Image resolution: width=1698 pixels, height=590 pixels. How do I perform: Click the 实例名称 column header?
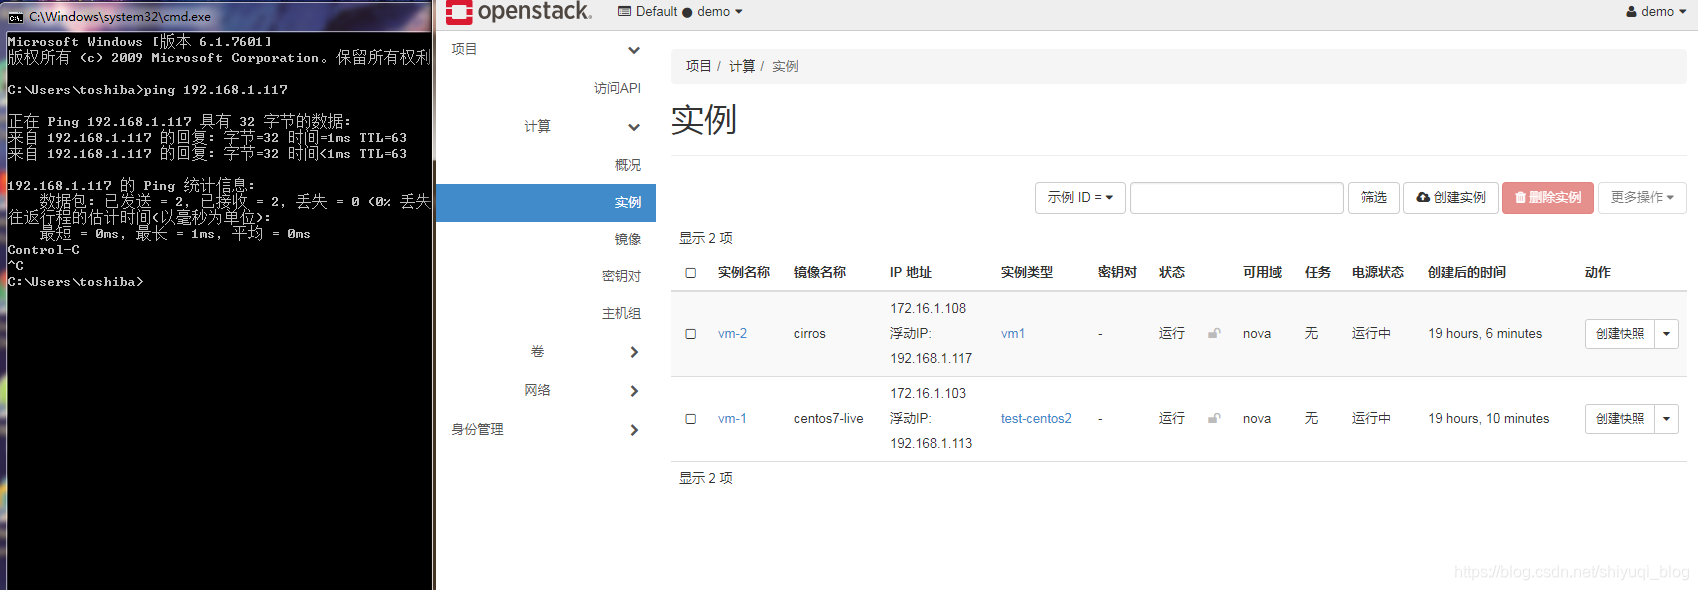pyautogui.click(x=744, y=273)
